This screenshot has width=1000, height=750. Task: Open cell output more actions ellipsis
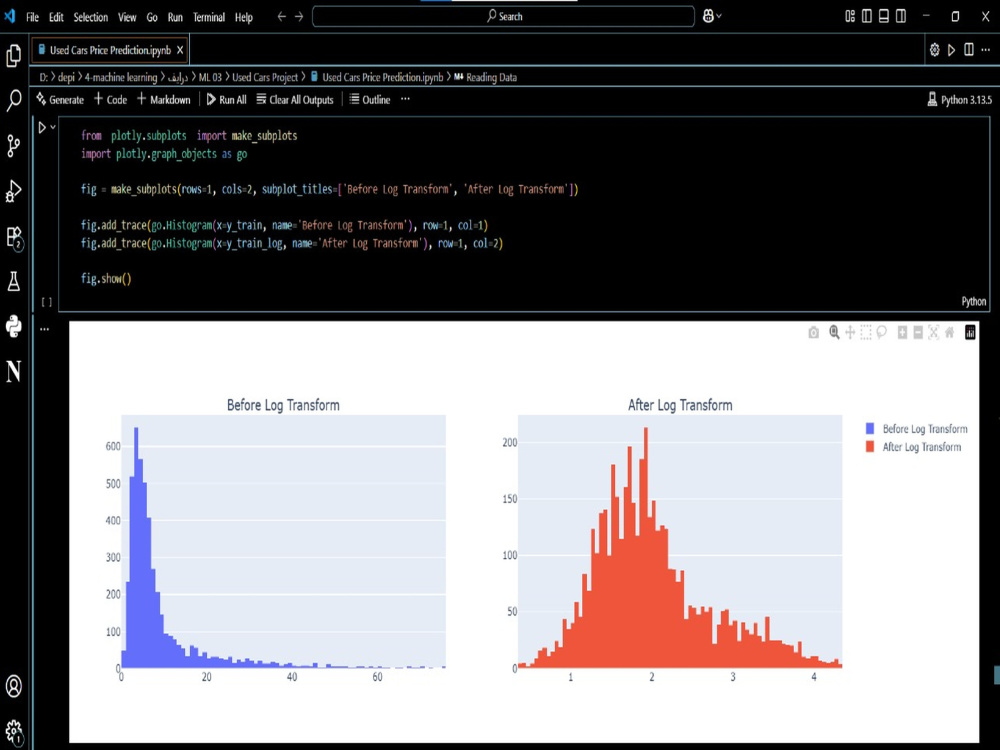click(x=44, y=329)
